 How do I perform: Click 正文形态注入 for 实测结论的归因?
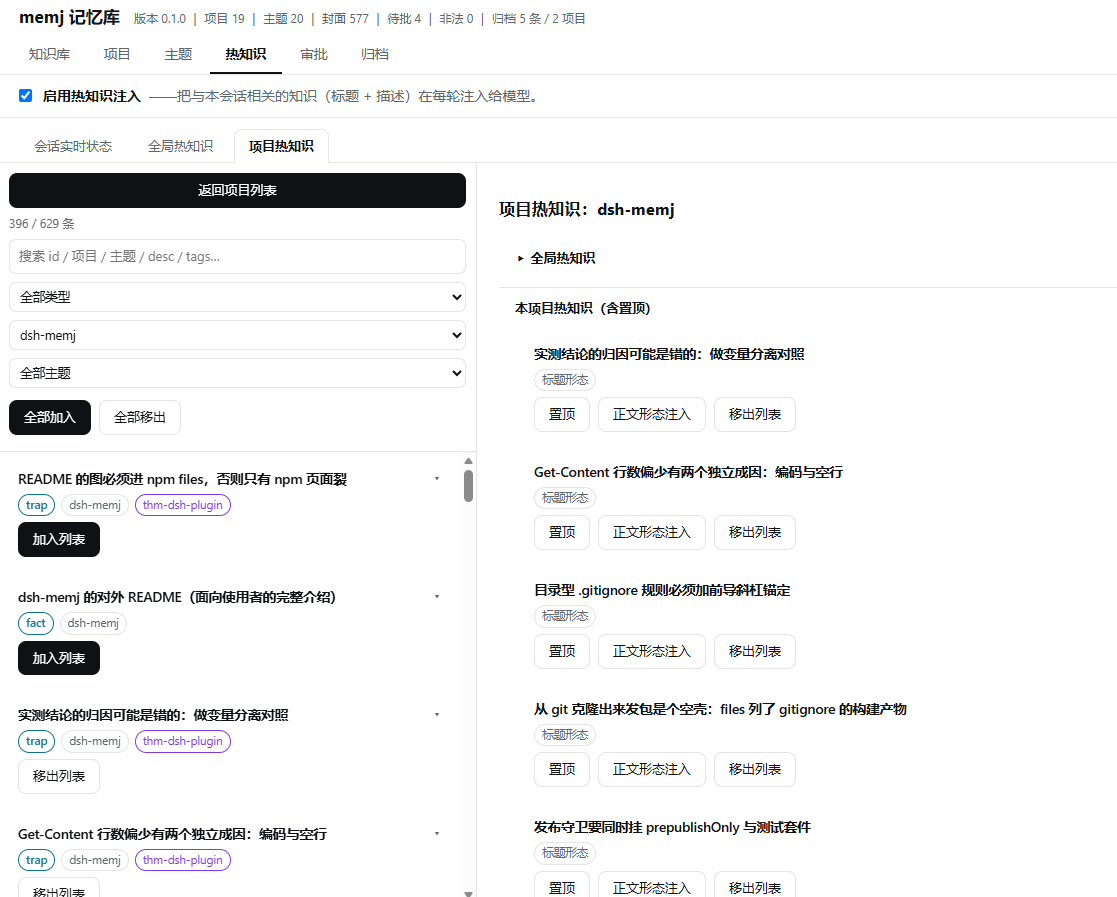coord(652,415)
